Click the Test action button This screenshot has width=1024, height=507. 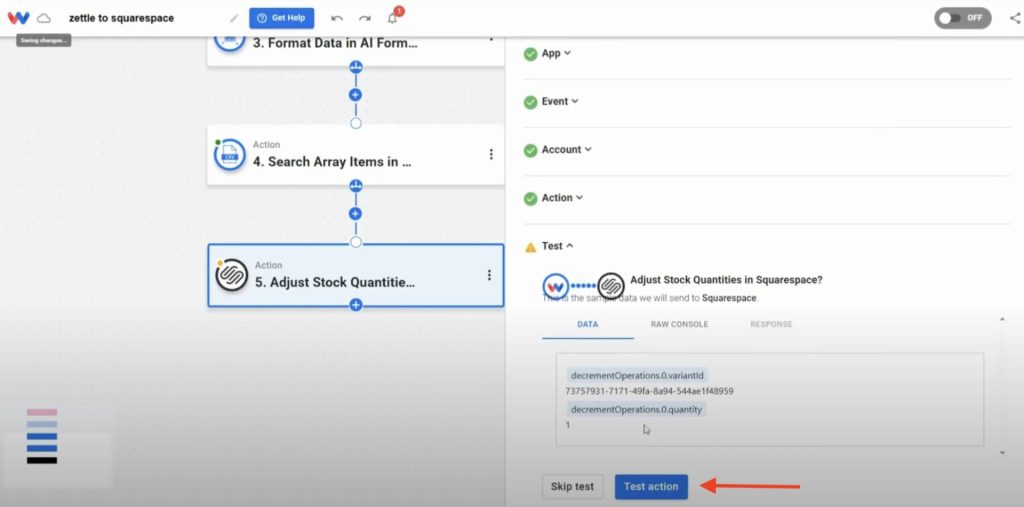click(651, 487)
